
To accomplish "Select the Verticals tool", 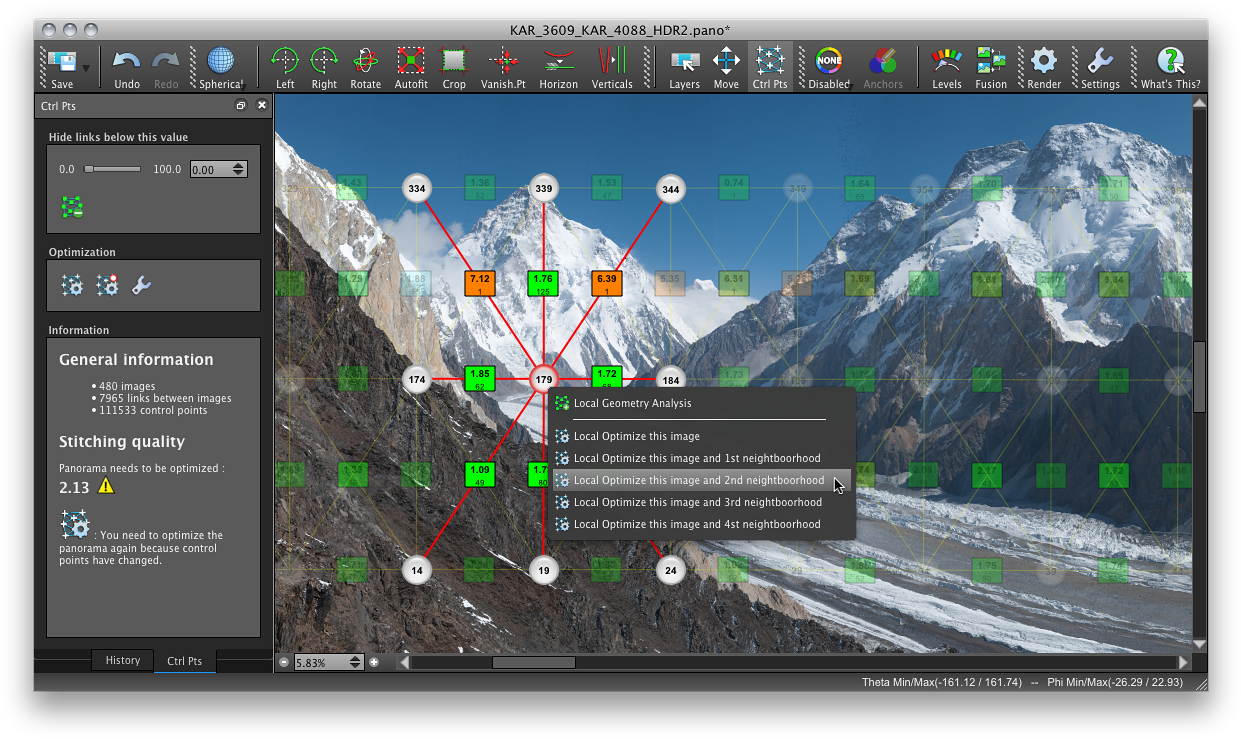I will coord(611,67).
